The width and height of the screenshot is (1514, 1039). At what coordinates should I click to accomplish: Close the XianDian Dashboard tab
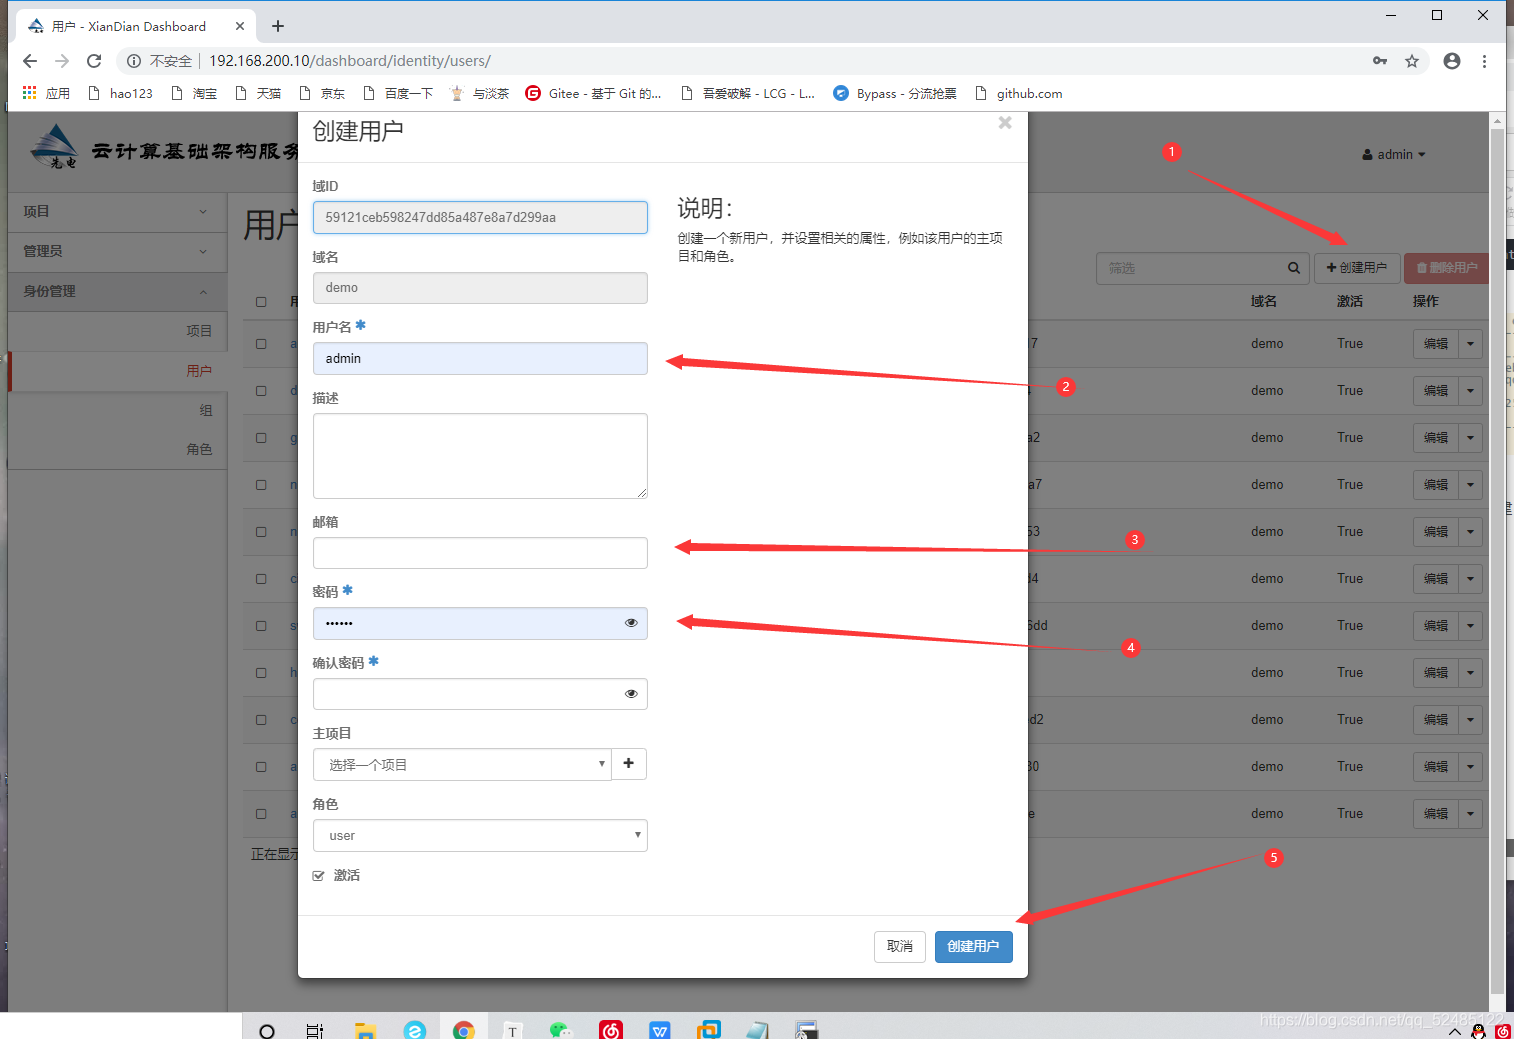pyautogui.click(x=240, y=26)
